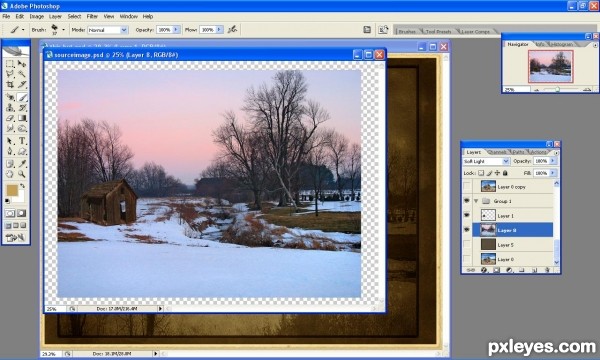Open layer Fill slider arrow
Image resolution: width=600 pixels, height=360 pixels.
(553, 173)
